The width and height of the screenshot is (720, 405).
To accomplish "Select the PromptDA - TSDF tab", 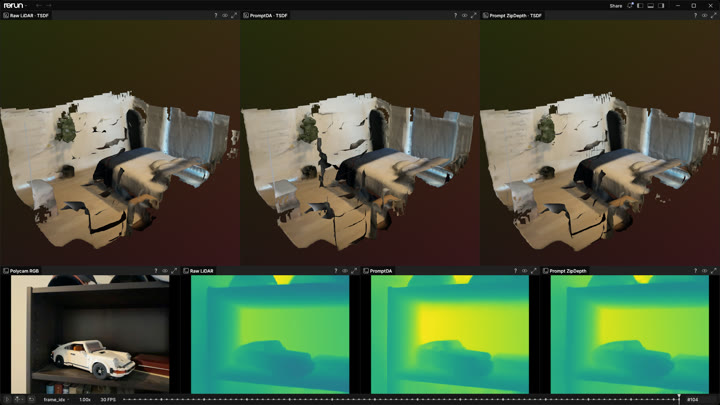I will coord(265,16).
